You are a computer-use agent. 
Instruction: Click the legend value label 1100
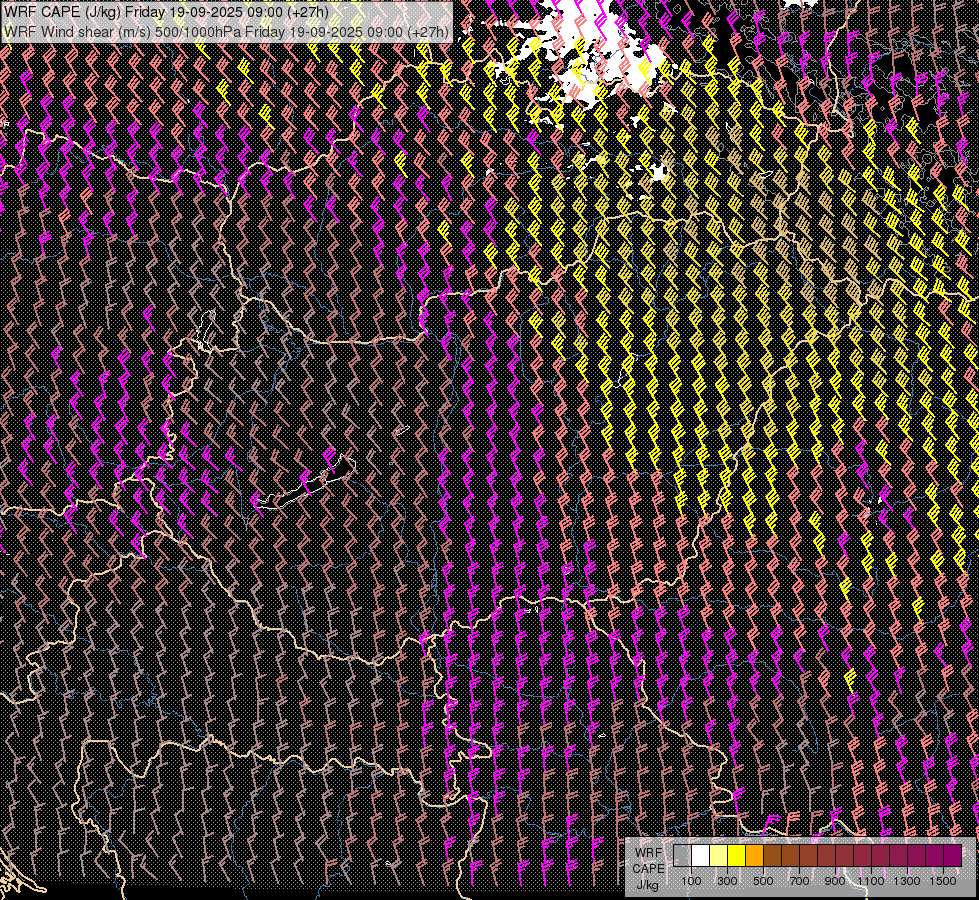click(x=870, y=881)
